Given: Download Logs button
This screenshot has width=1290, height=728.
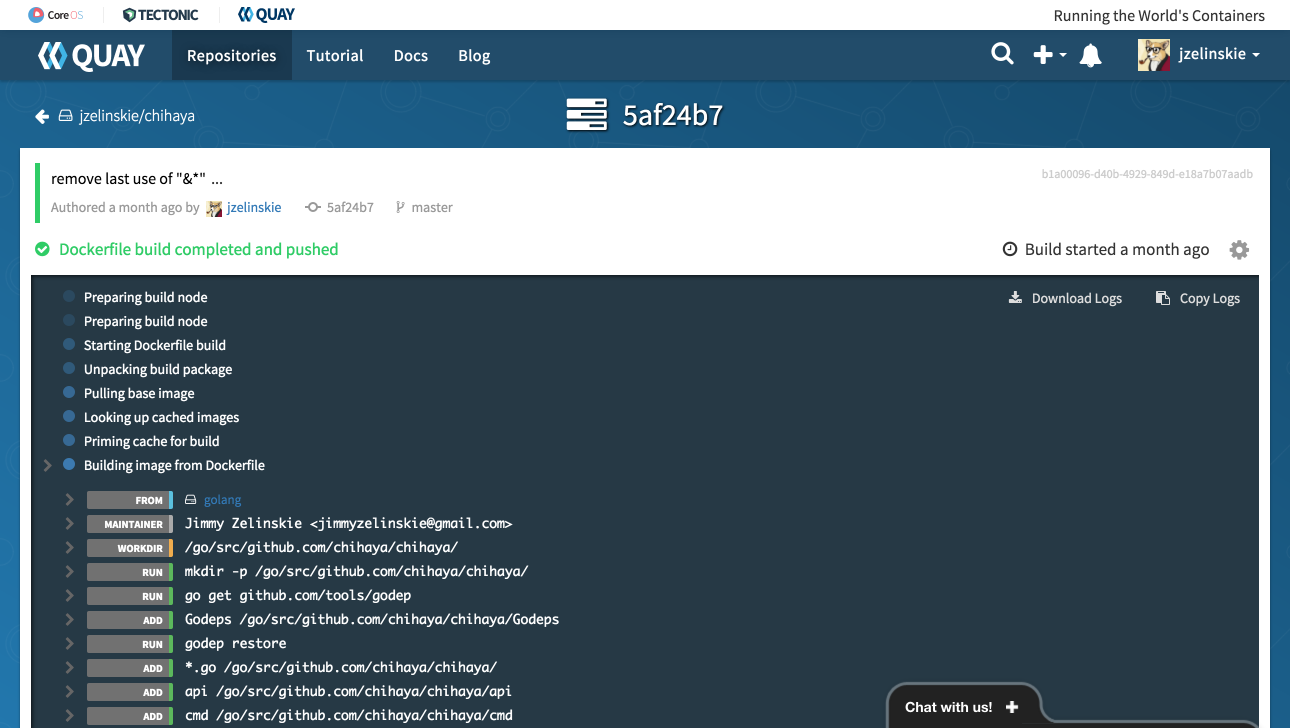Looking at the screenshot, I should point(1065,298).
